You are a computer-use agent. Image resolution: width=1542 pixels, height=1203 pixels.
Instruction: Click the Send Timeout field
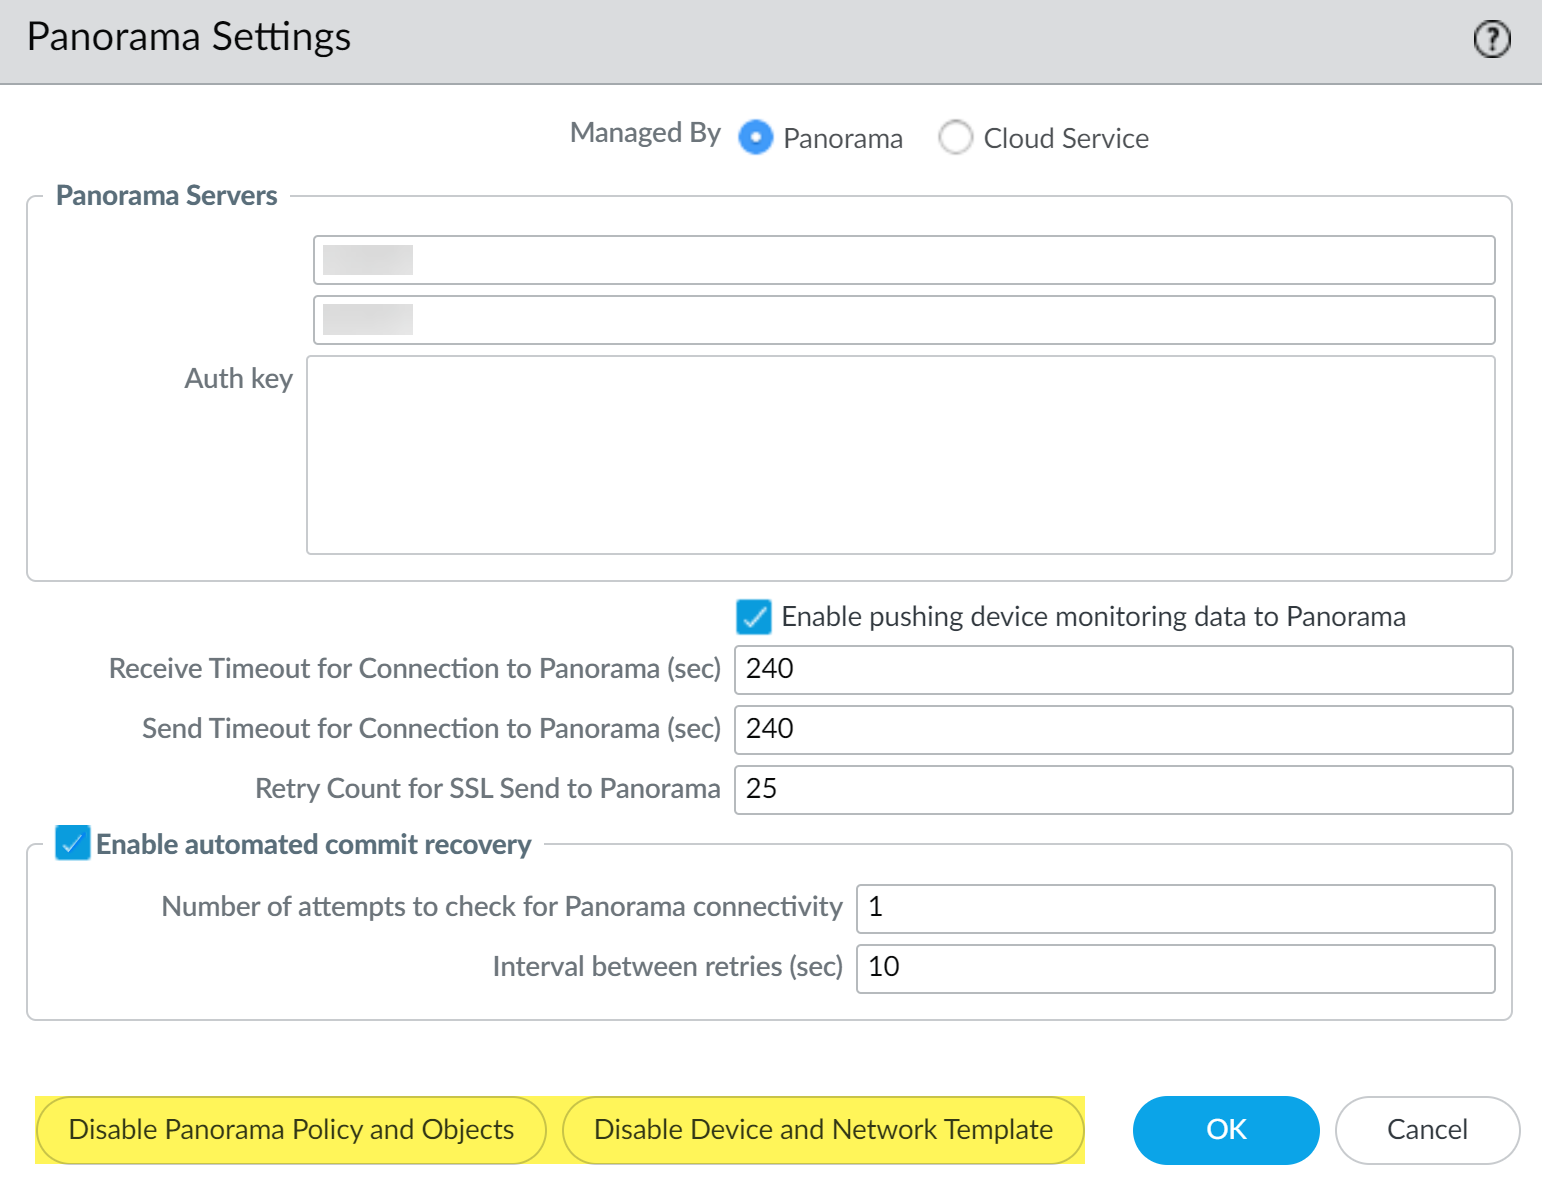tap(1122, 729)
